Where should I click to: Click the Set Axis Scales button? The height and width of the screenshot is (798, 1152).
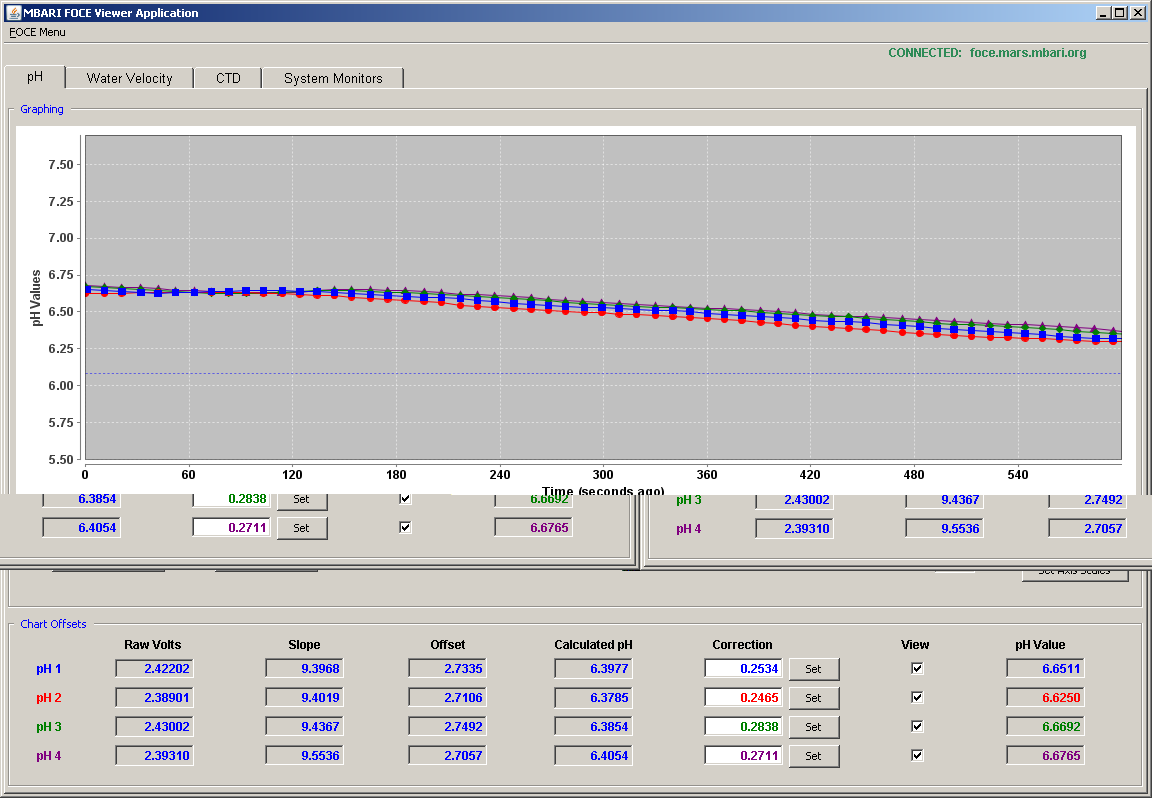(1074, 574)
